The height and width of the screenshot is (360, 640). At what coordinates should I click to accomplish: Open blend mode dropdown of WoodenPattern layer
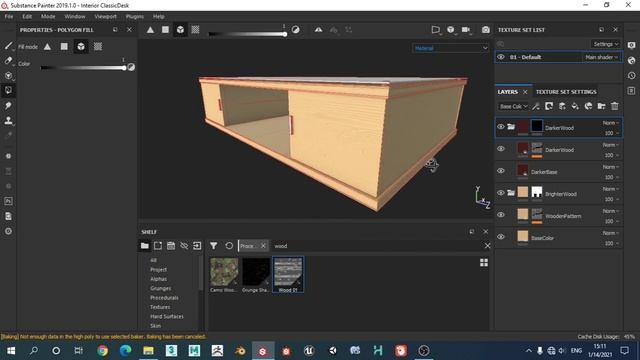pyautogui.click(x=611, y=211)
